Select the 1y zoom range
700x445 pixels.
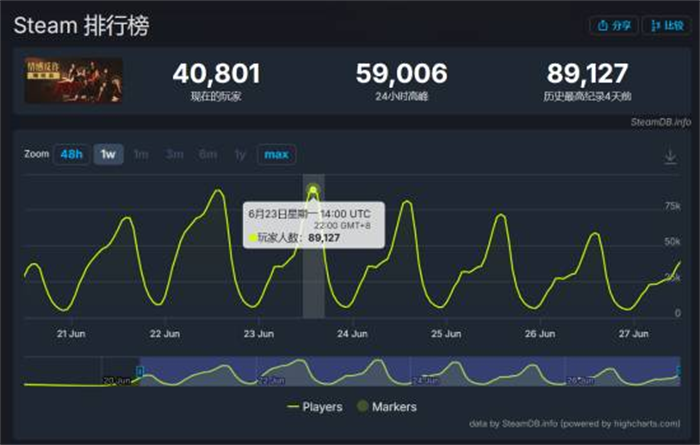(240, 154)
